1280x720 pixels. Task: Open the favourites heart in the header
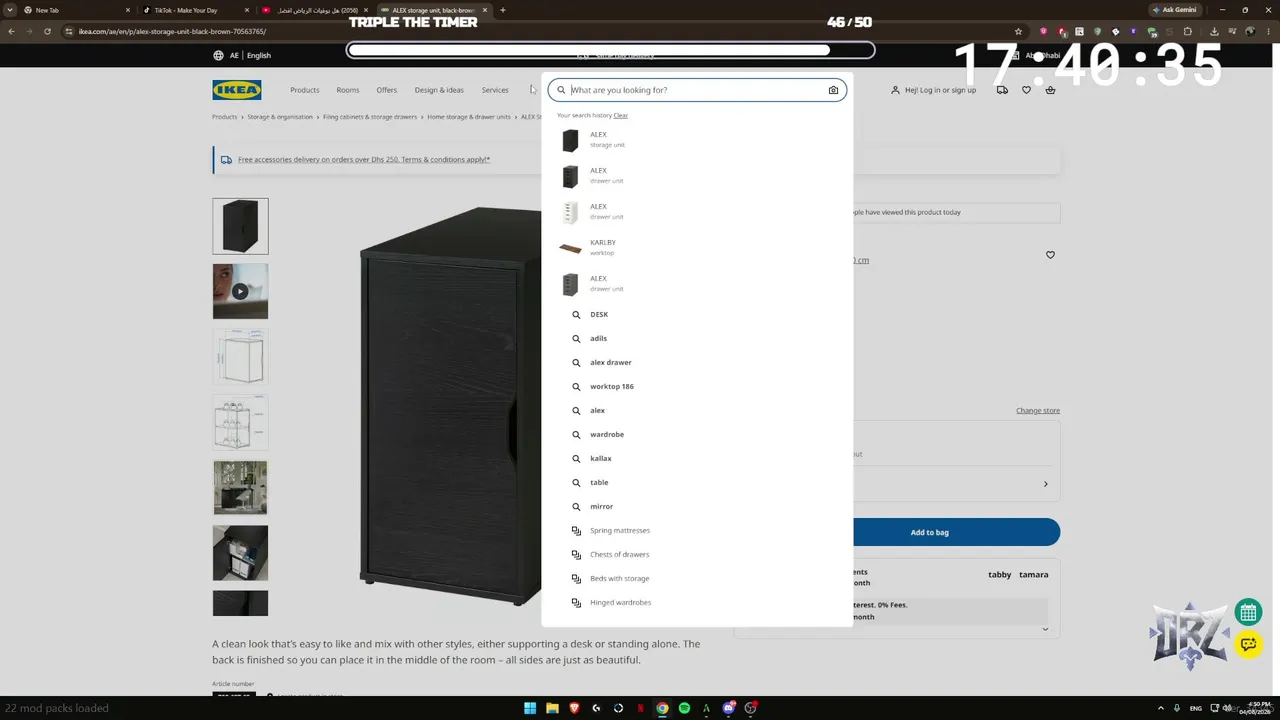[x=1026, y=90]
